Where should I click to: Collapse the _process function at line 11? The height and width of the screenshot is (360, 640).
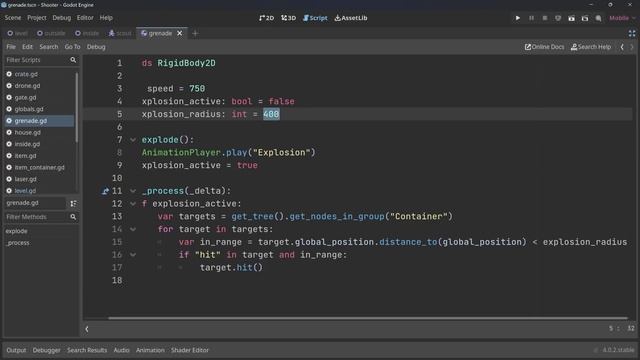(x=133, y=191)
